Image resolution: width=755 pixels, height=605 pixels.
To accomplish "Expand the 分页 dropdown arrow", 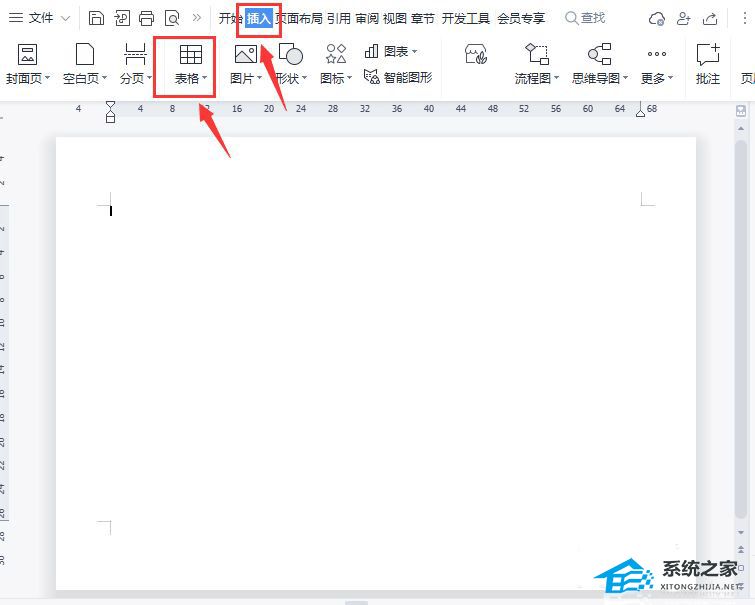I will 149,77.
